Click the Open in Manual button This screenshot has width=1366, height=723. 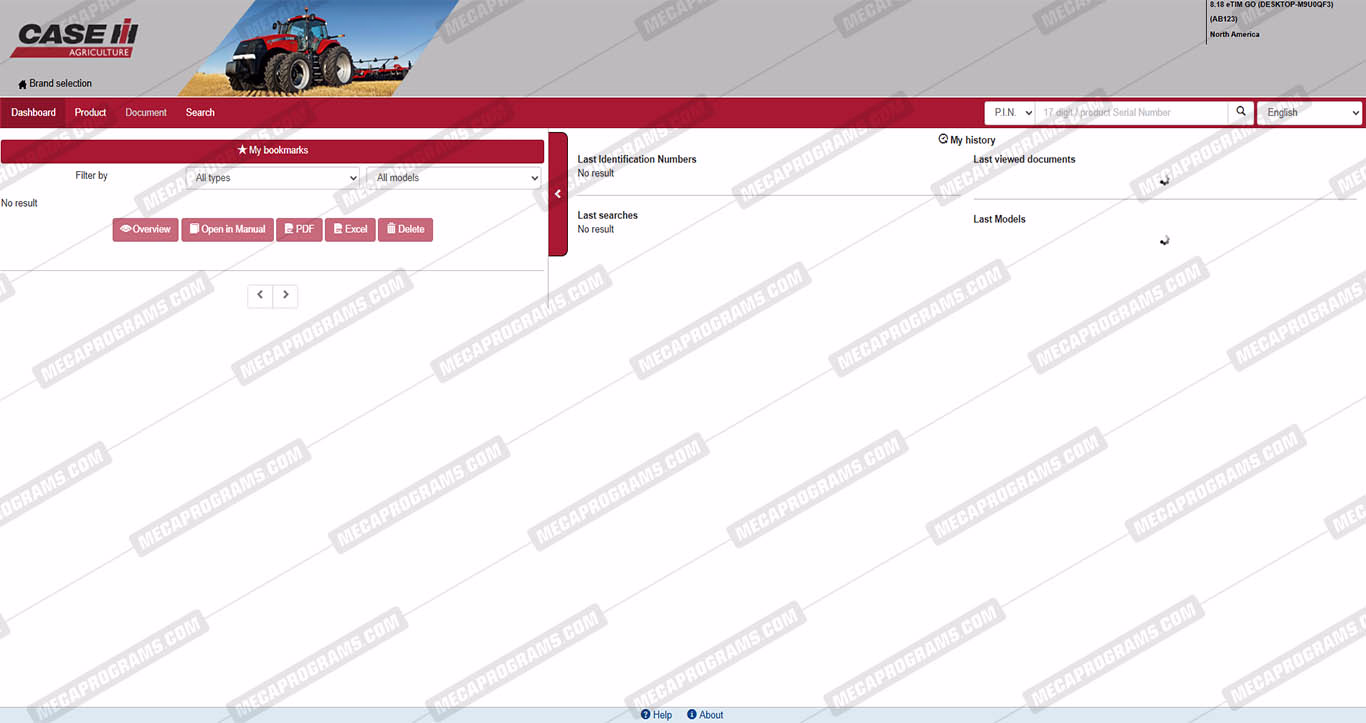pos(227,229)
